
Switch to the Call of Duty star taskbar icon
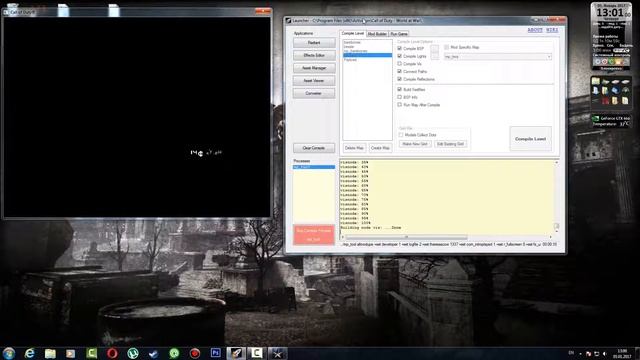click(278, 353)
